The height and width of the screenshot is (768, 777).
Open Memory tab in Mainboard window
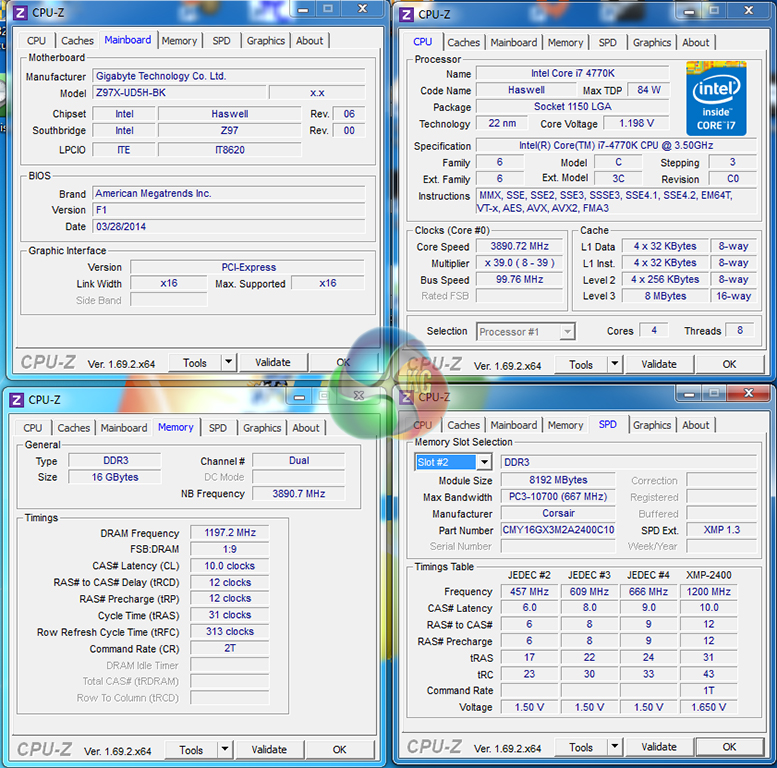click(x=179, y=41)
